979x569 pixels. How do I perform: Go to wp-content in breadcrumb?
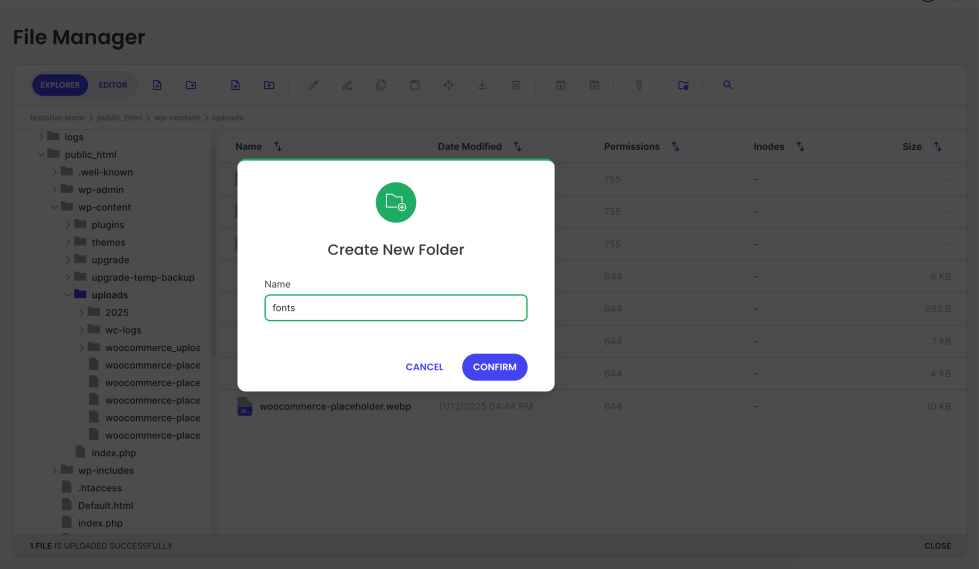pyautogui.click(x=177, y=117)
